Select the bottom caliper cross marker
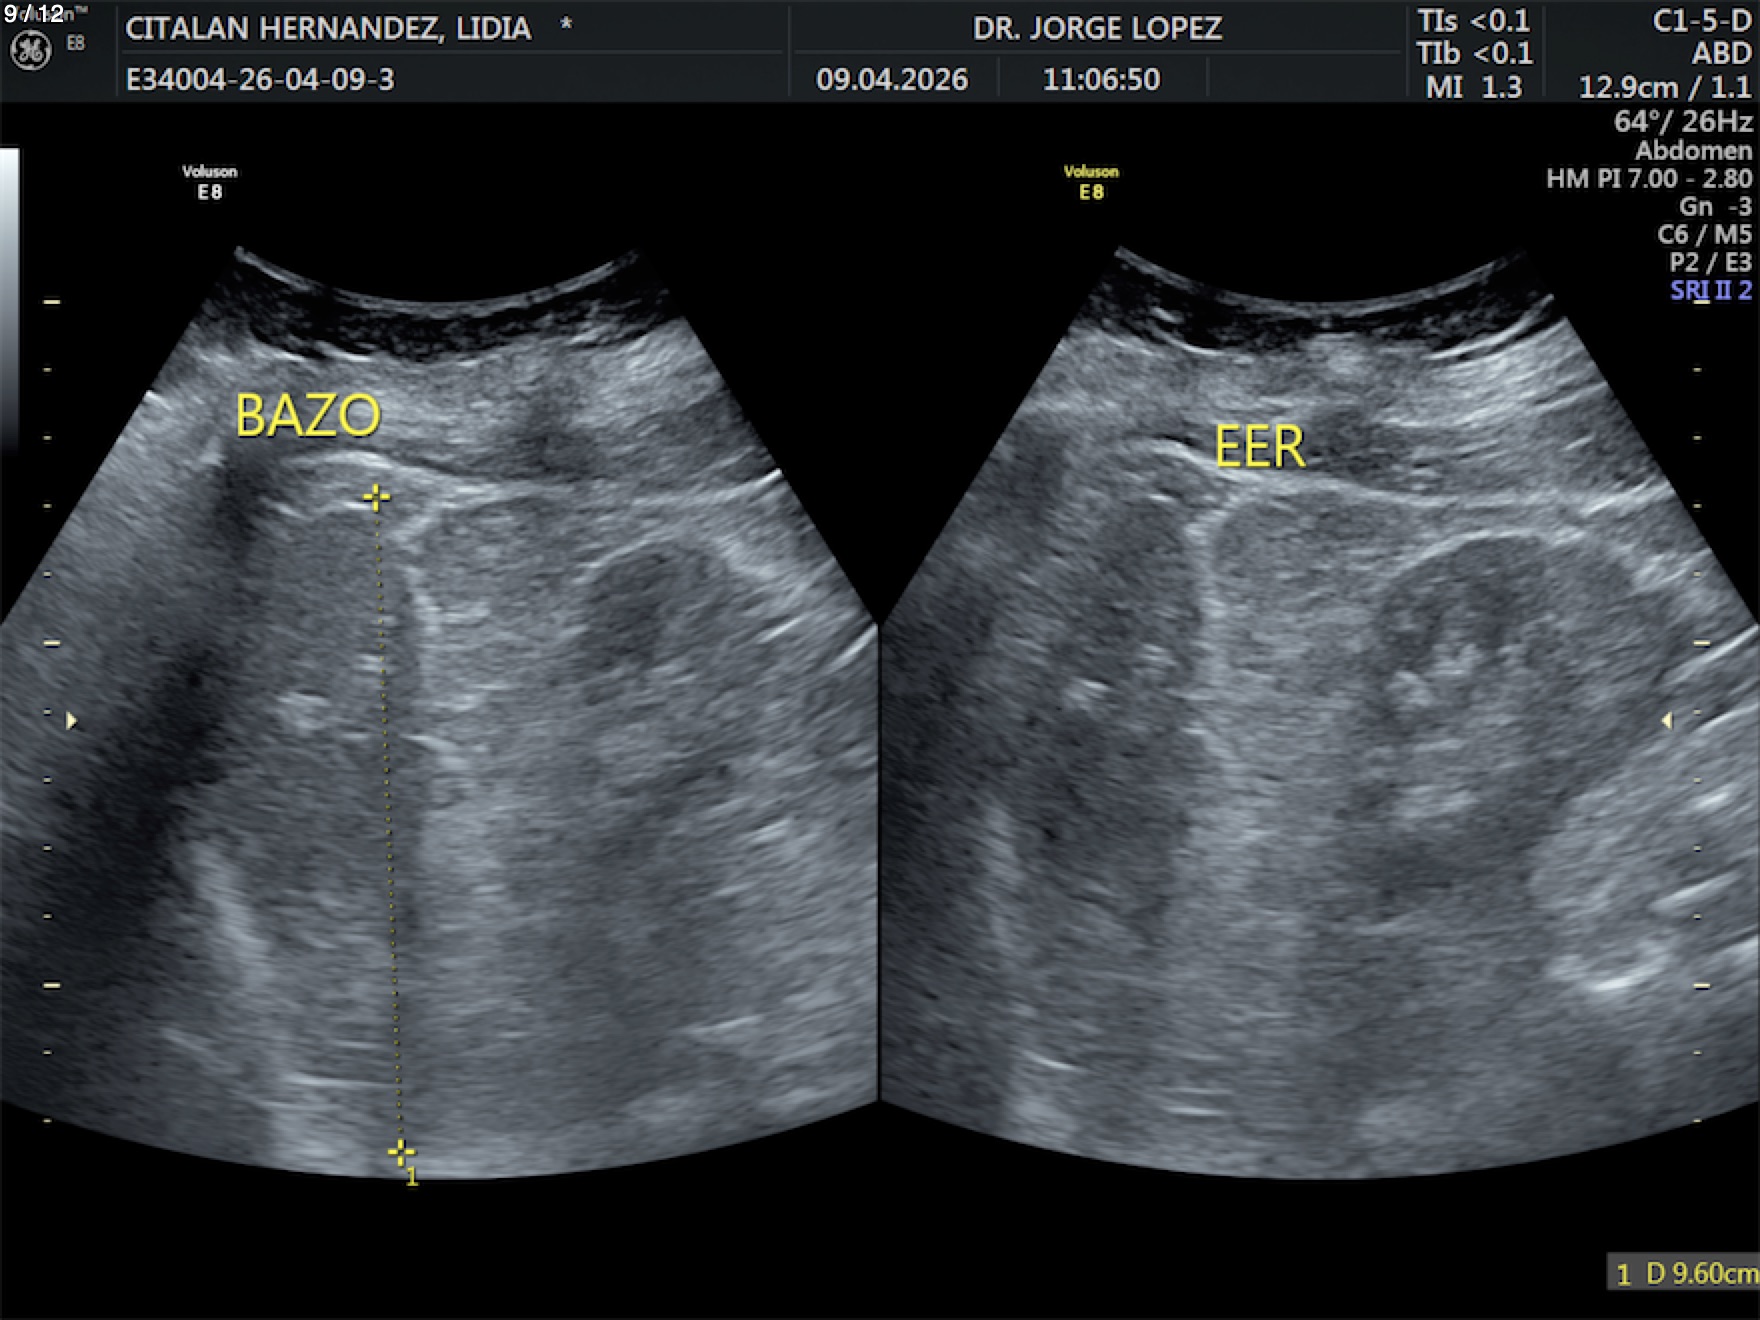This screenshot has height=1320, width=1760. tap(400, 1152)
